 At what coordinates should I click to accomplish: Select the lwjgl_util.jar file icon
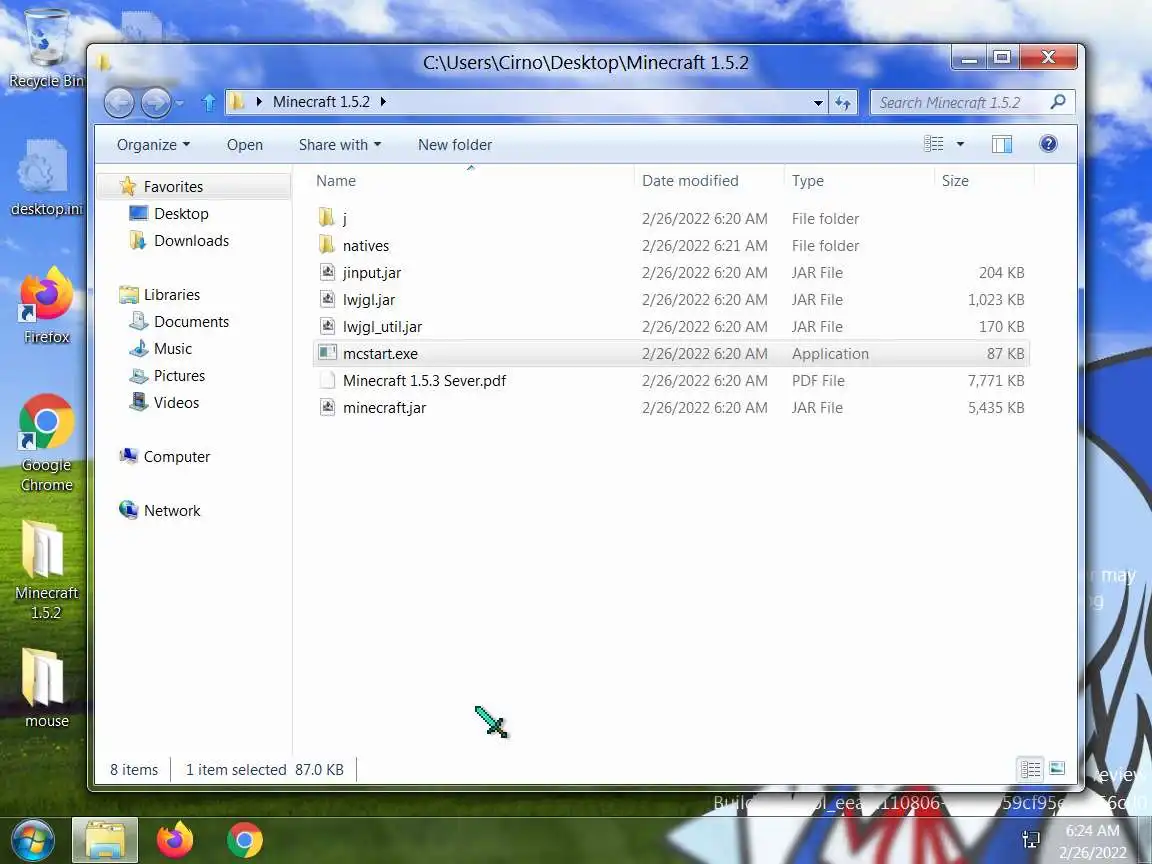[x=328, y=326]
